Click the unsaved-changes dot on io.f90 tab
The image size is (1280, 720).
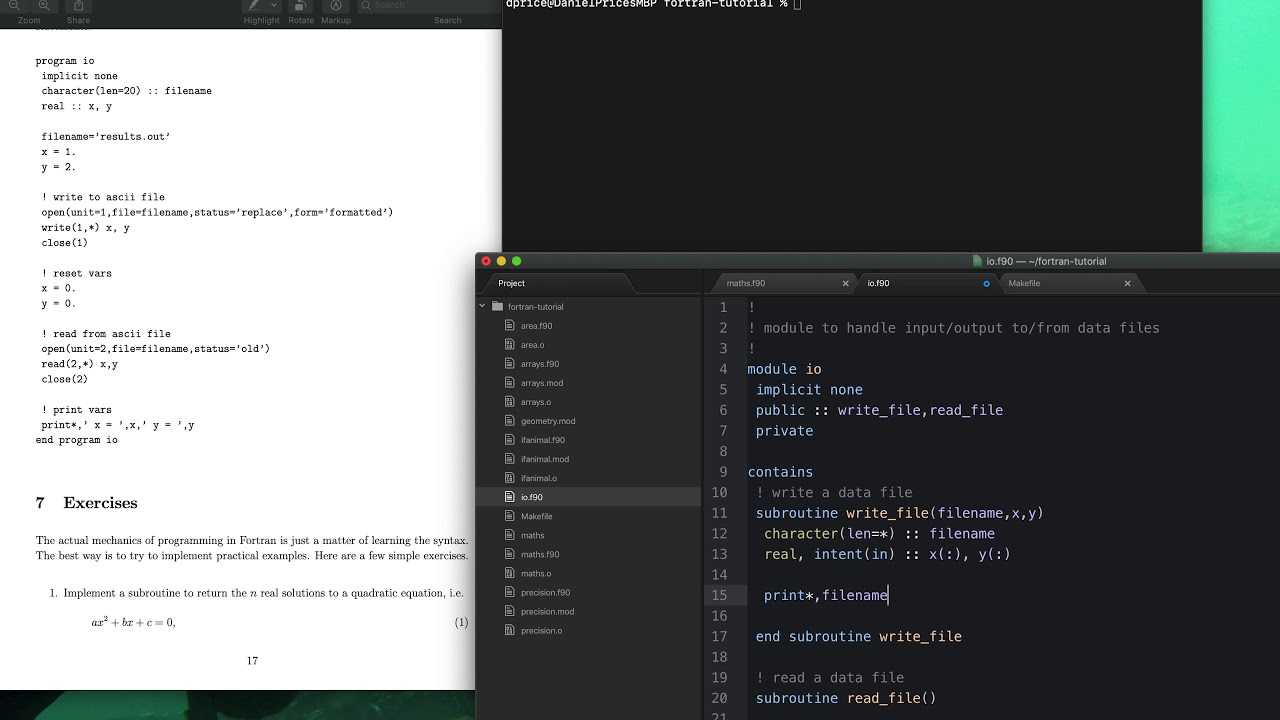[986, 283]
